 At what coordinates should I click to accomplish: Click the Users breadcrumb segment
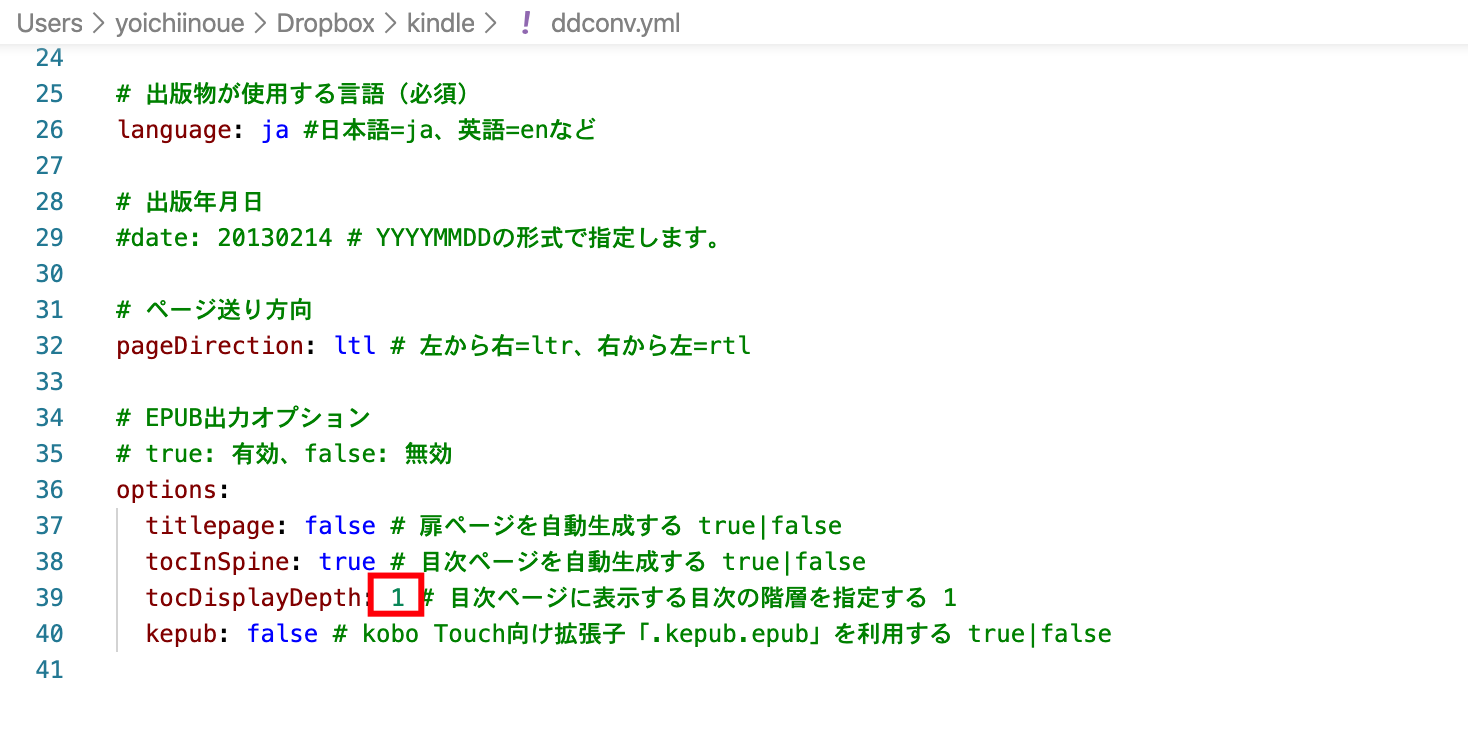point(50,23)
